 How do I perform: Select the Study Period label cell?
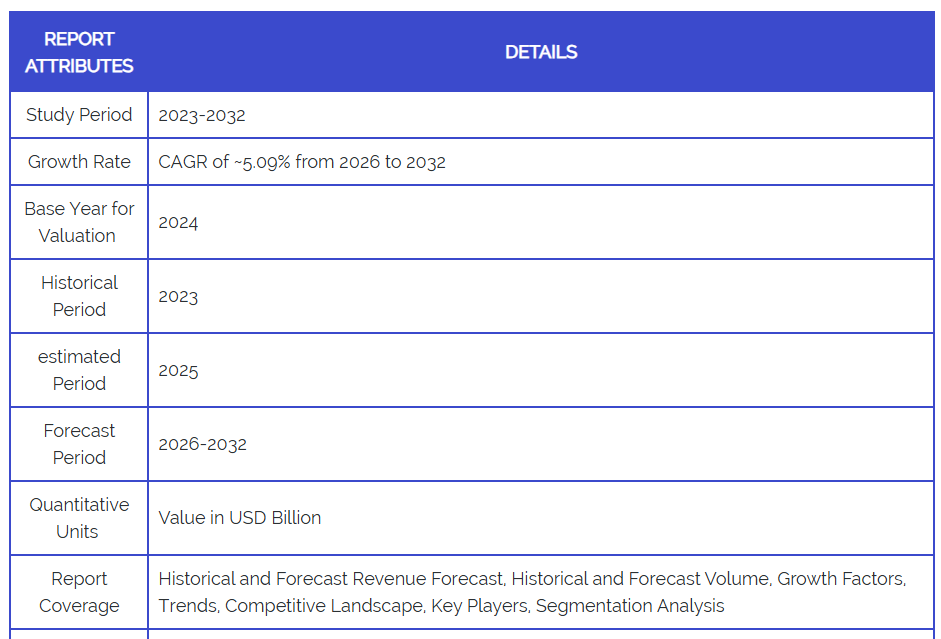pyautogui.click(x=79, y=115)
